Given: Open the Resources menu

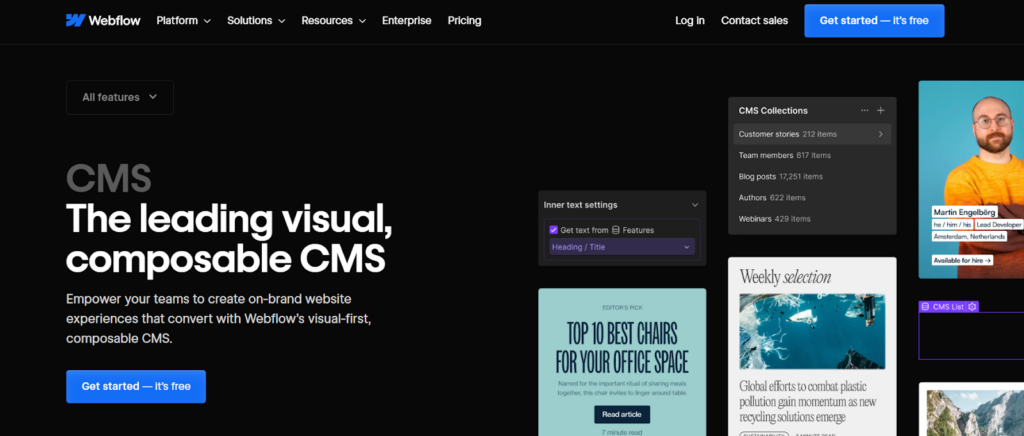Looking at the screenshot, I should (333, 20).
